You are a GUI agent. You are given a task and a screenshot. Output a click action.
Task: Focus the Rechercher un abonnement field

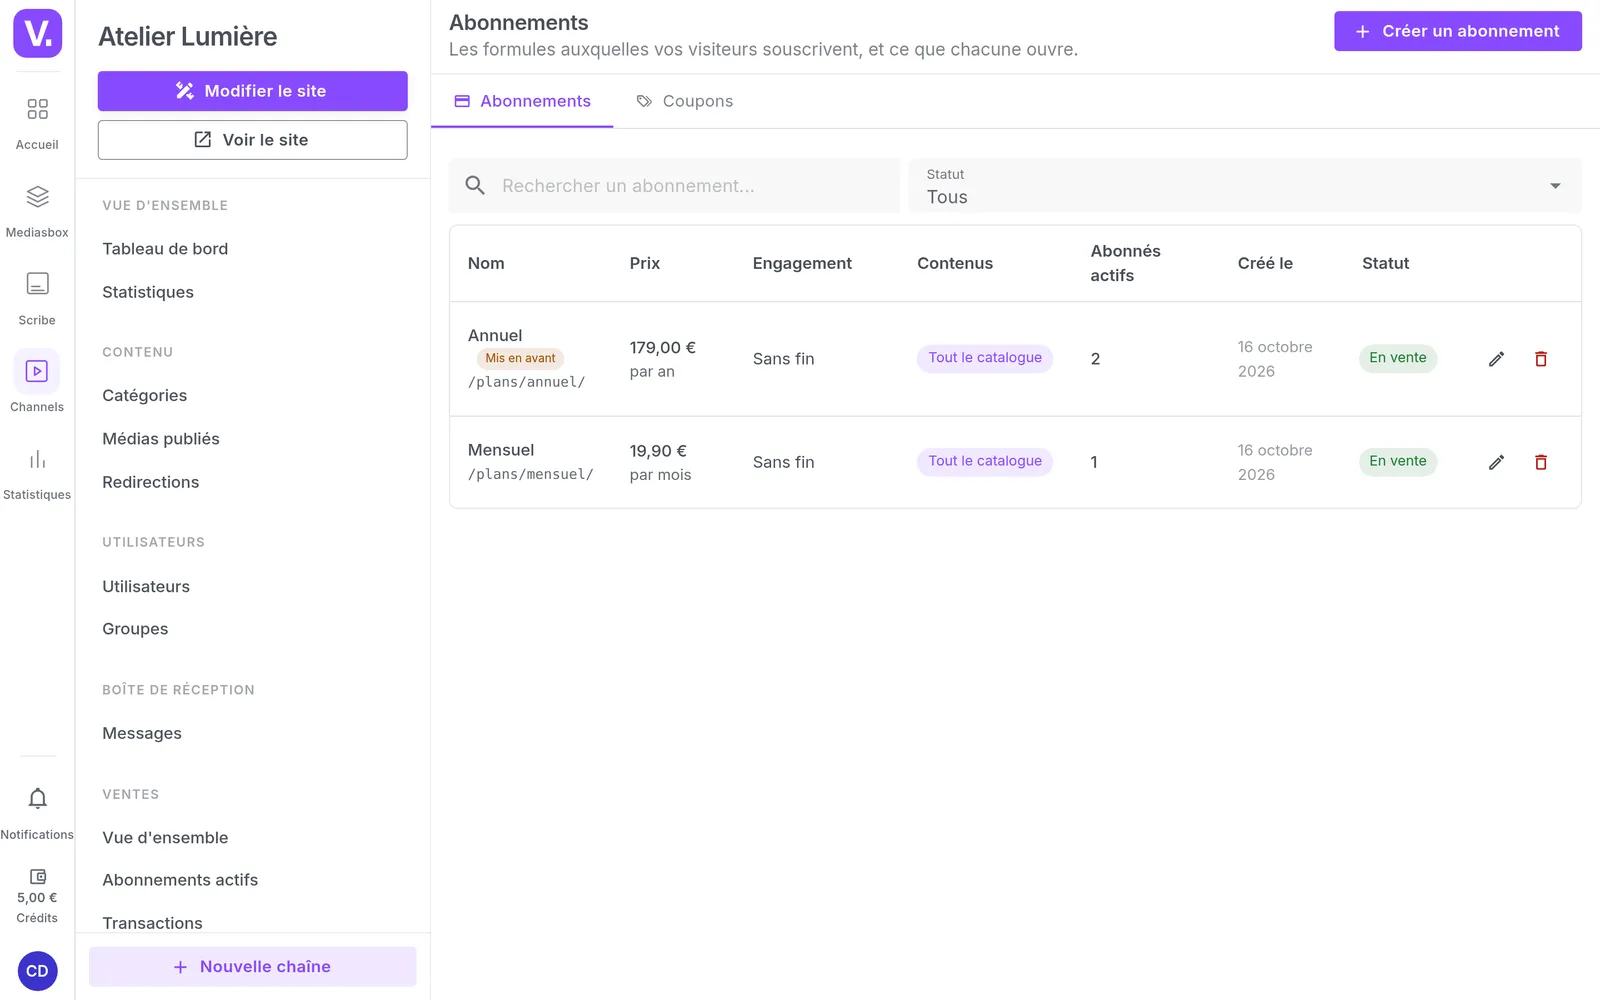click(x=674, y=186)
